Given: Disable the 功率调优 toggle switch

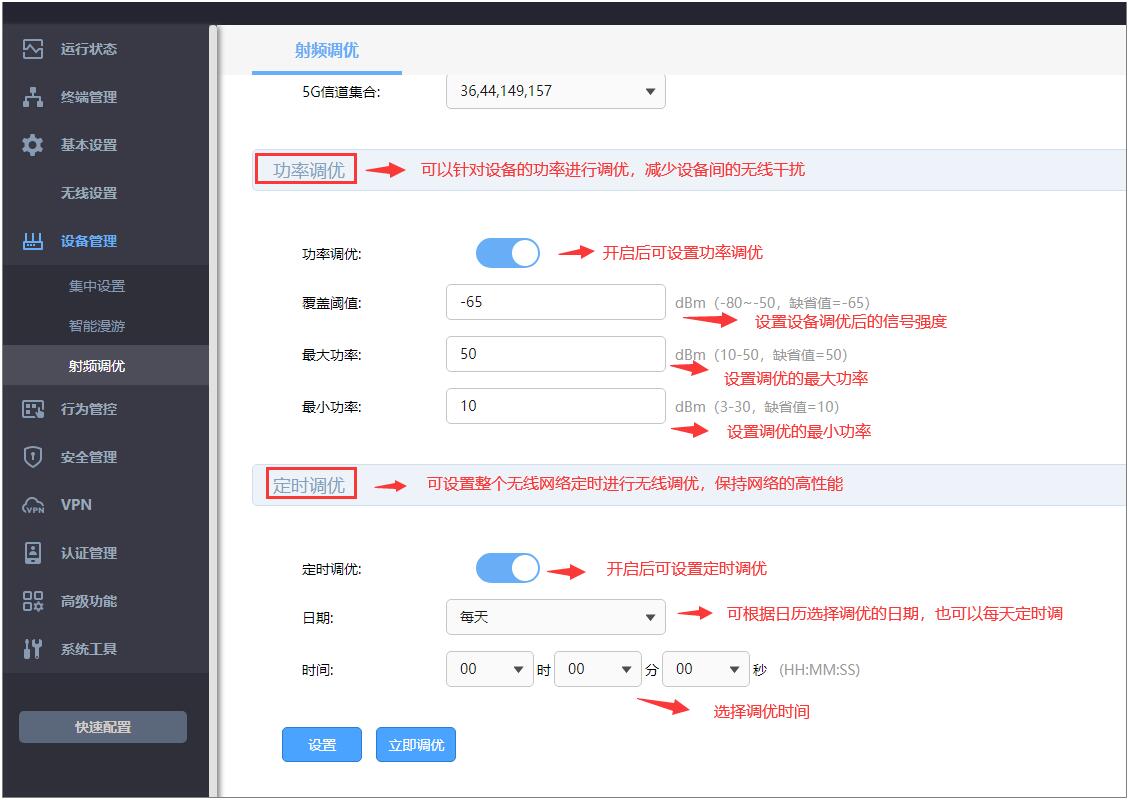Looking at the screenshot, I should click(508, 253).
